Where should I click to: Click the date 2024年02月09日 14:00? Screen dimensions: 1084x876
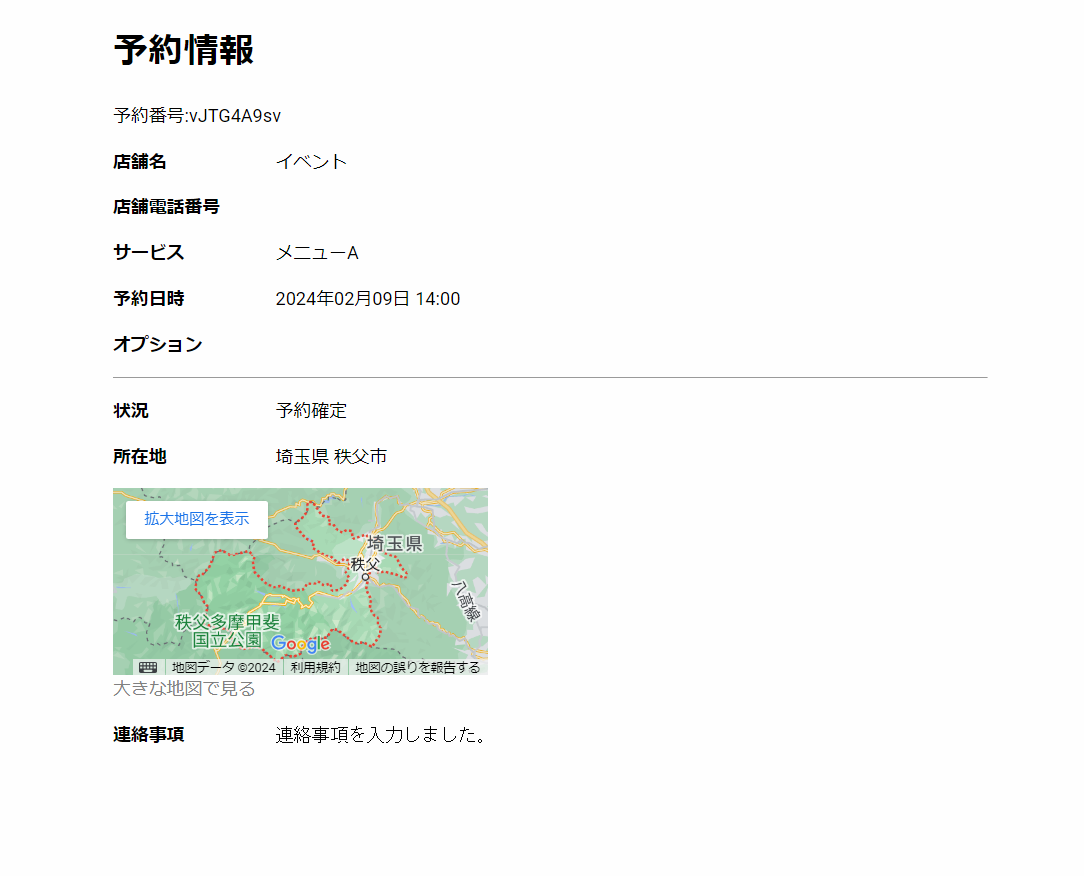click(x=368, y=299)
